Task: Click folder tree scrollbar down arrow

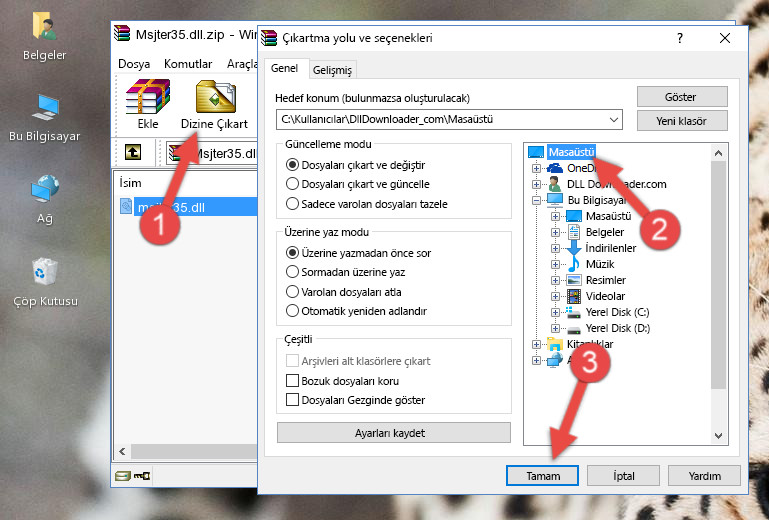Action: click(x=718, y=436)
